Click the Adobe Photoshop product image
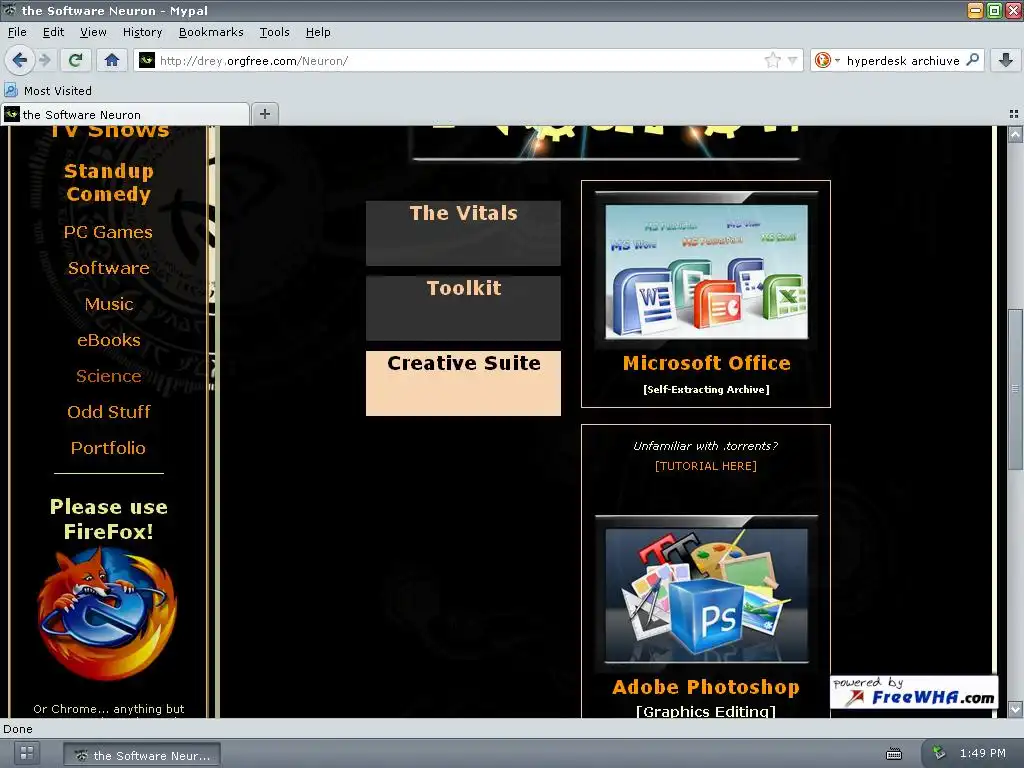 point(706,594)
